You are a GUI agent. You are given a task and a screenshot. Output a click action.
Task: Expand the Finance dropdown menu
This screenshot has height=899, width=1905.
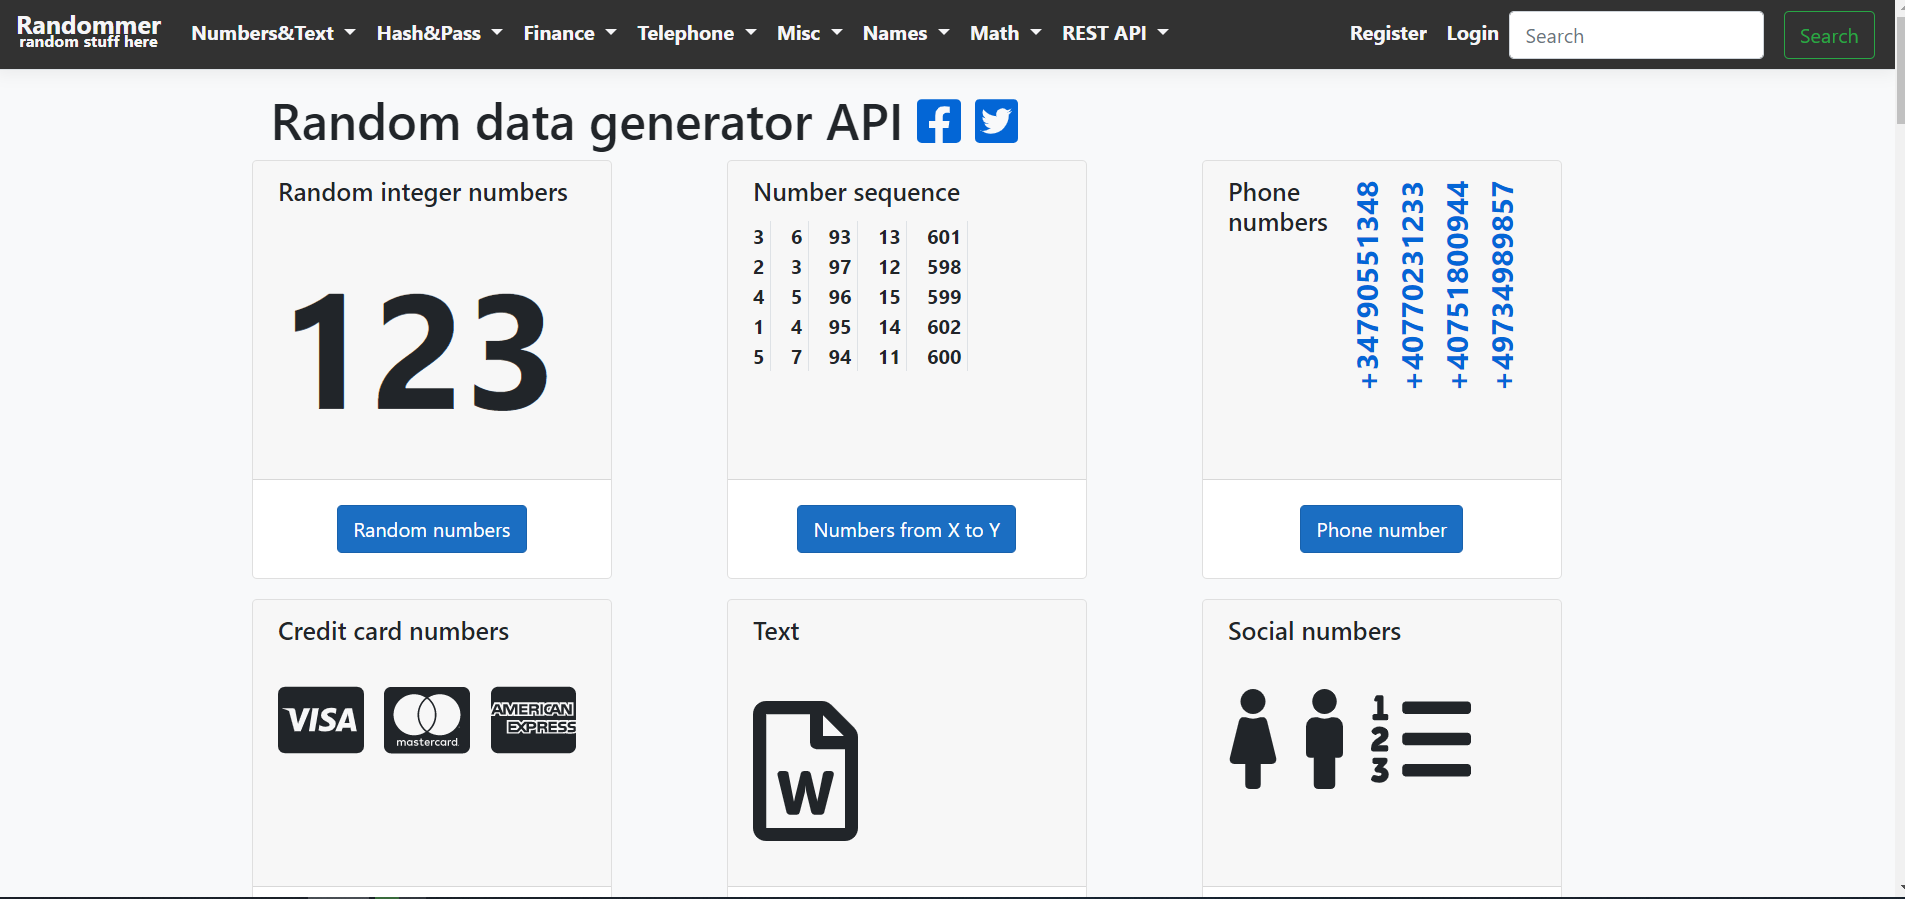click(570, 33)
